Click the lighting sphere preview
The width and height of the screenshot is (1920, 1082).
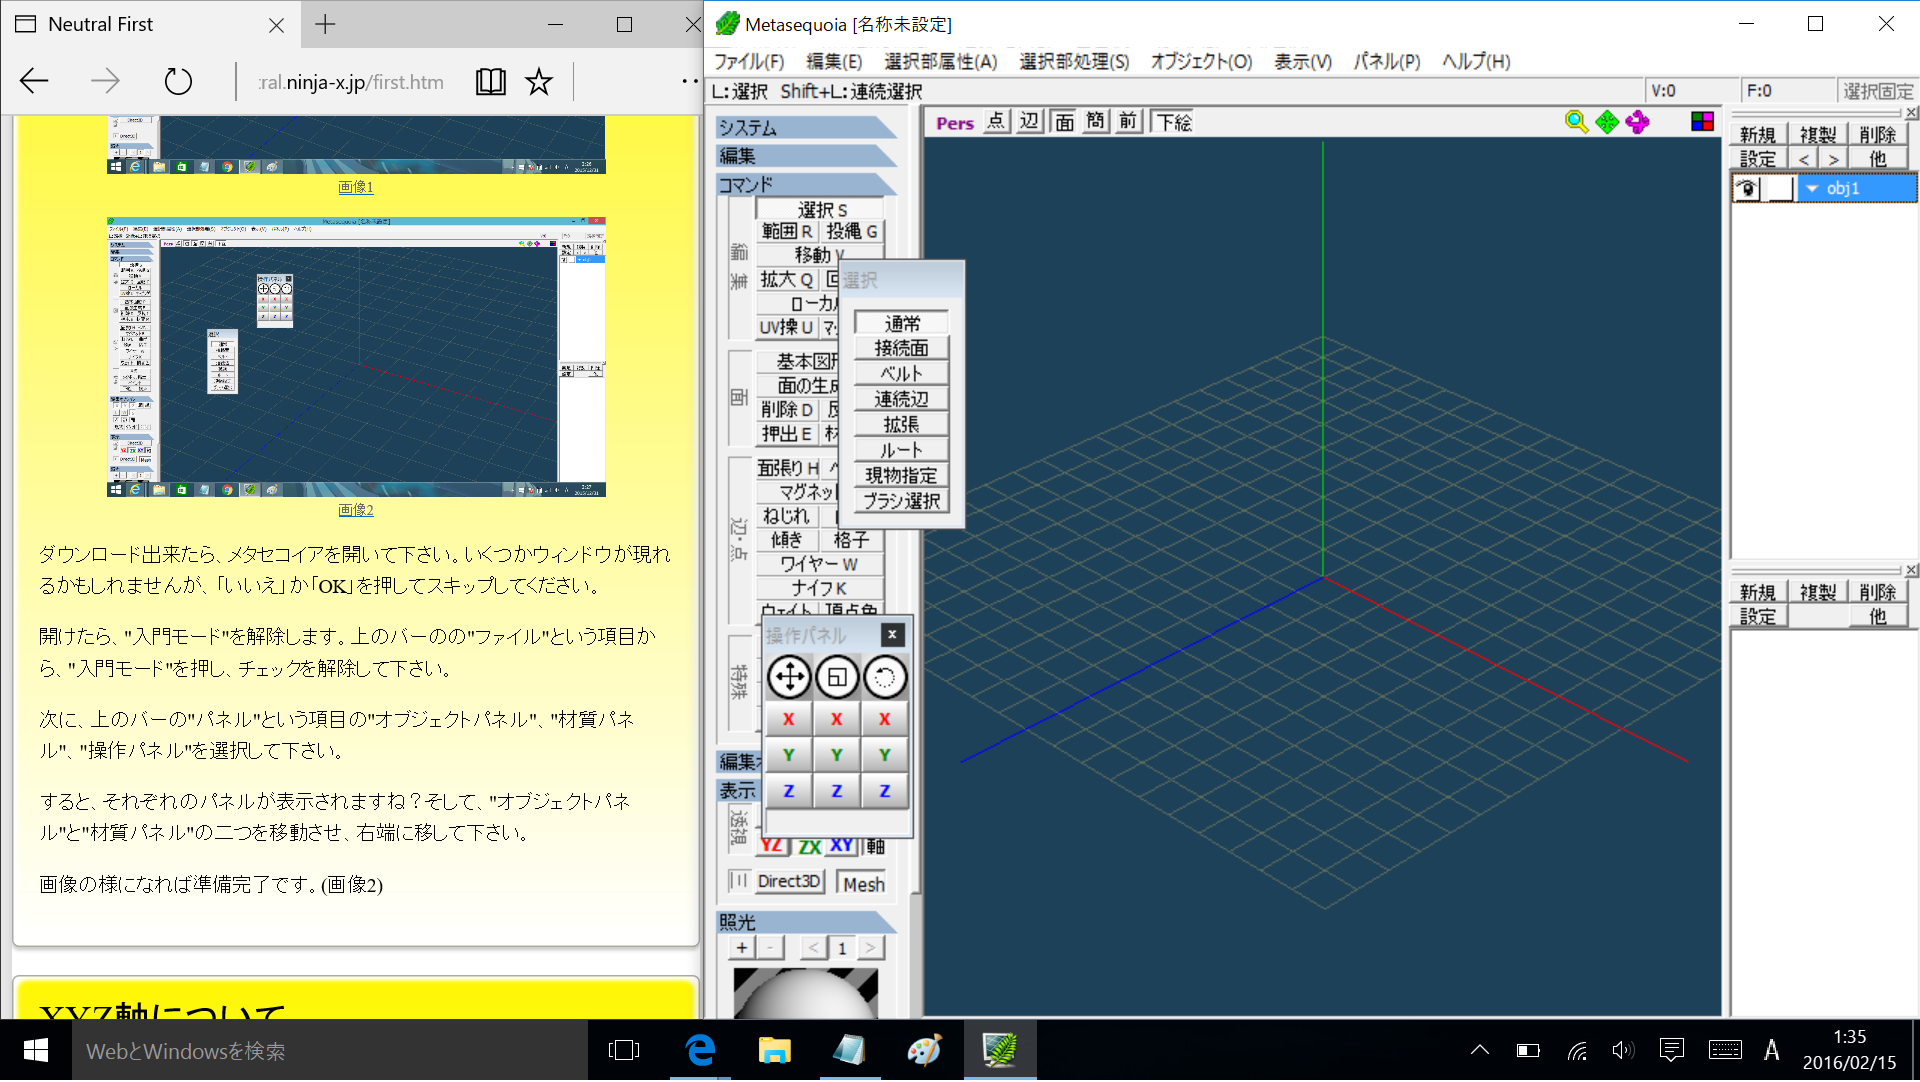coord(805,992)
